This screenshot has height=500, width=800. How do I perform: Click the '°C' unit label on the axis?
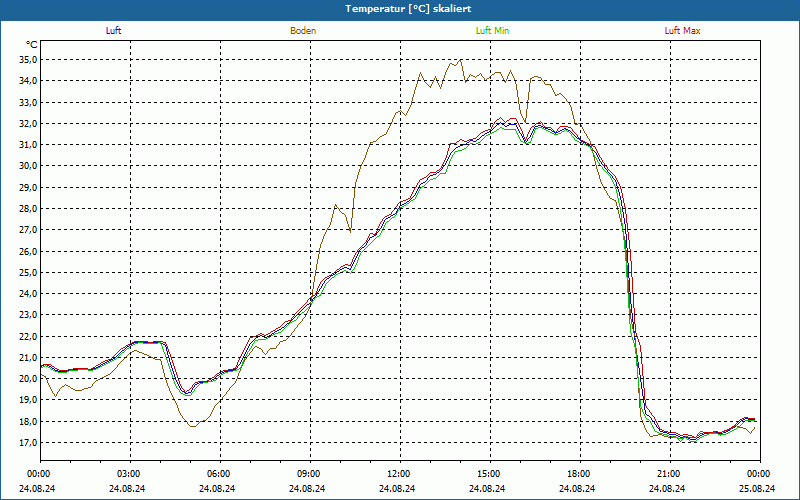(32, 45)
